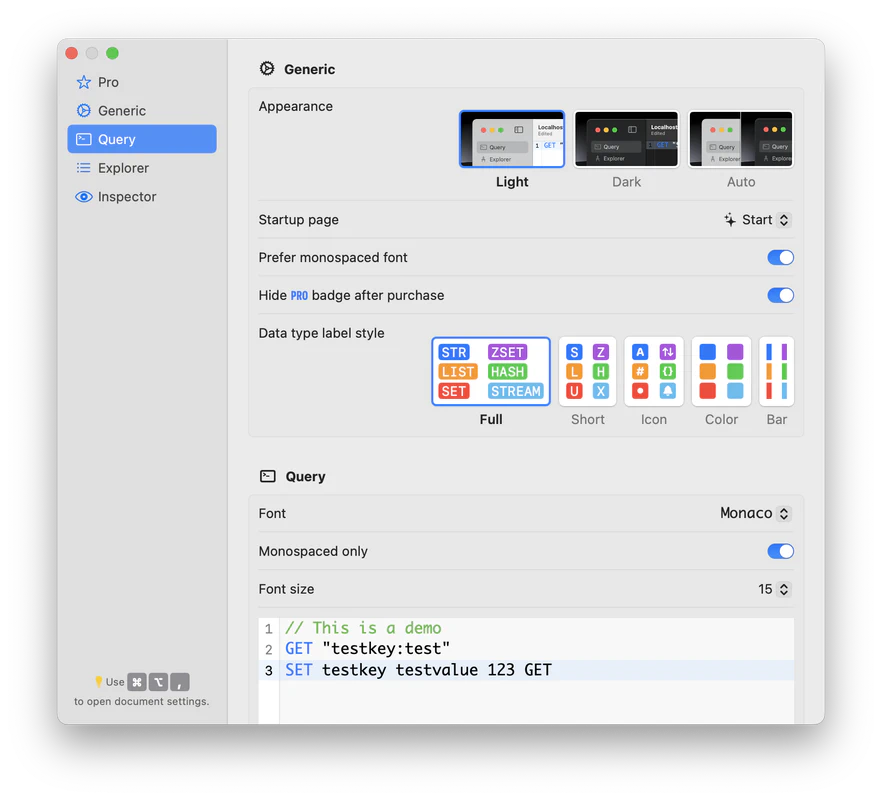Toggle Prefer monospaced font switch
882x800 pixels.
coord(780,258)
